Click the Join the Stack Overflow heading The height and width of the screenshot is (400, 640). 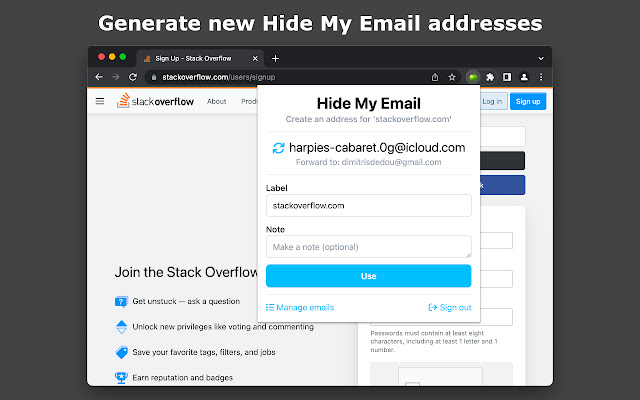pos(186,272)
